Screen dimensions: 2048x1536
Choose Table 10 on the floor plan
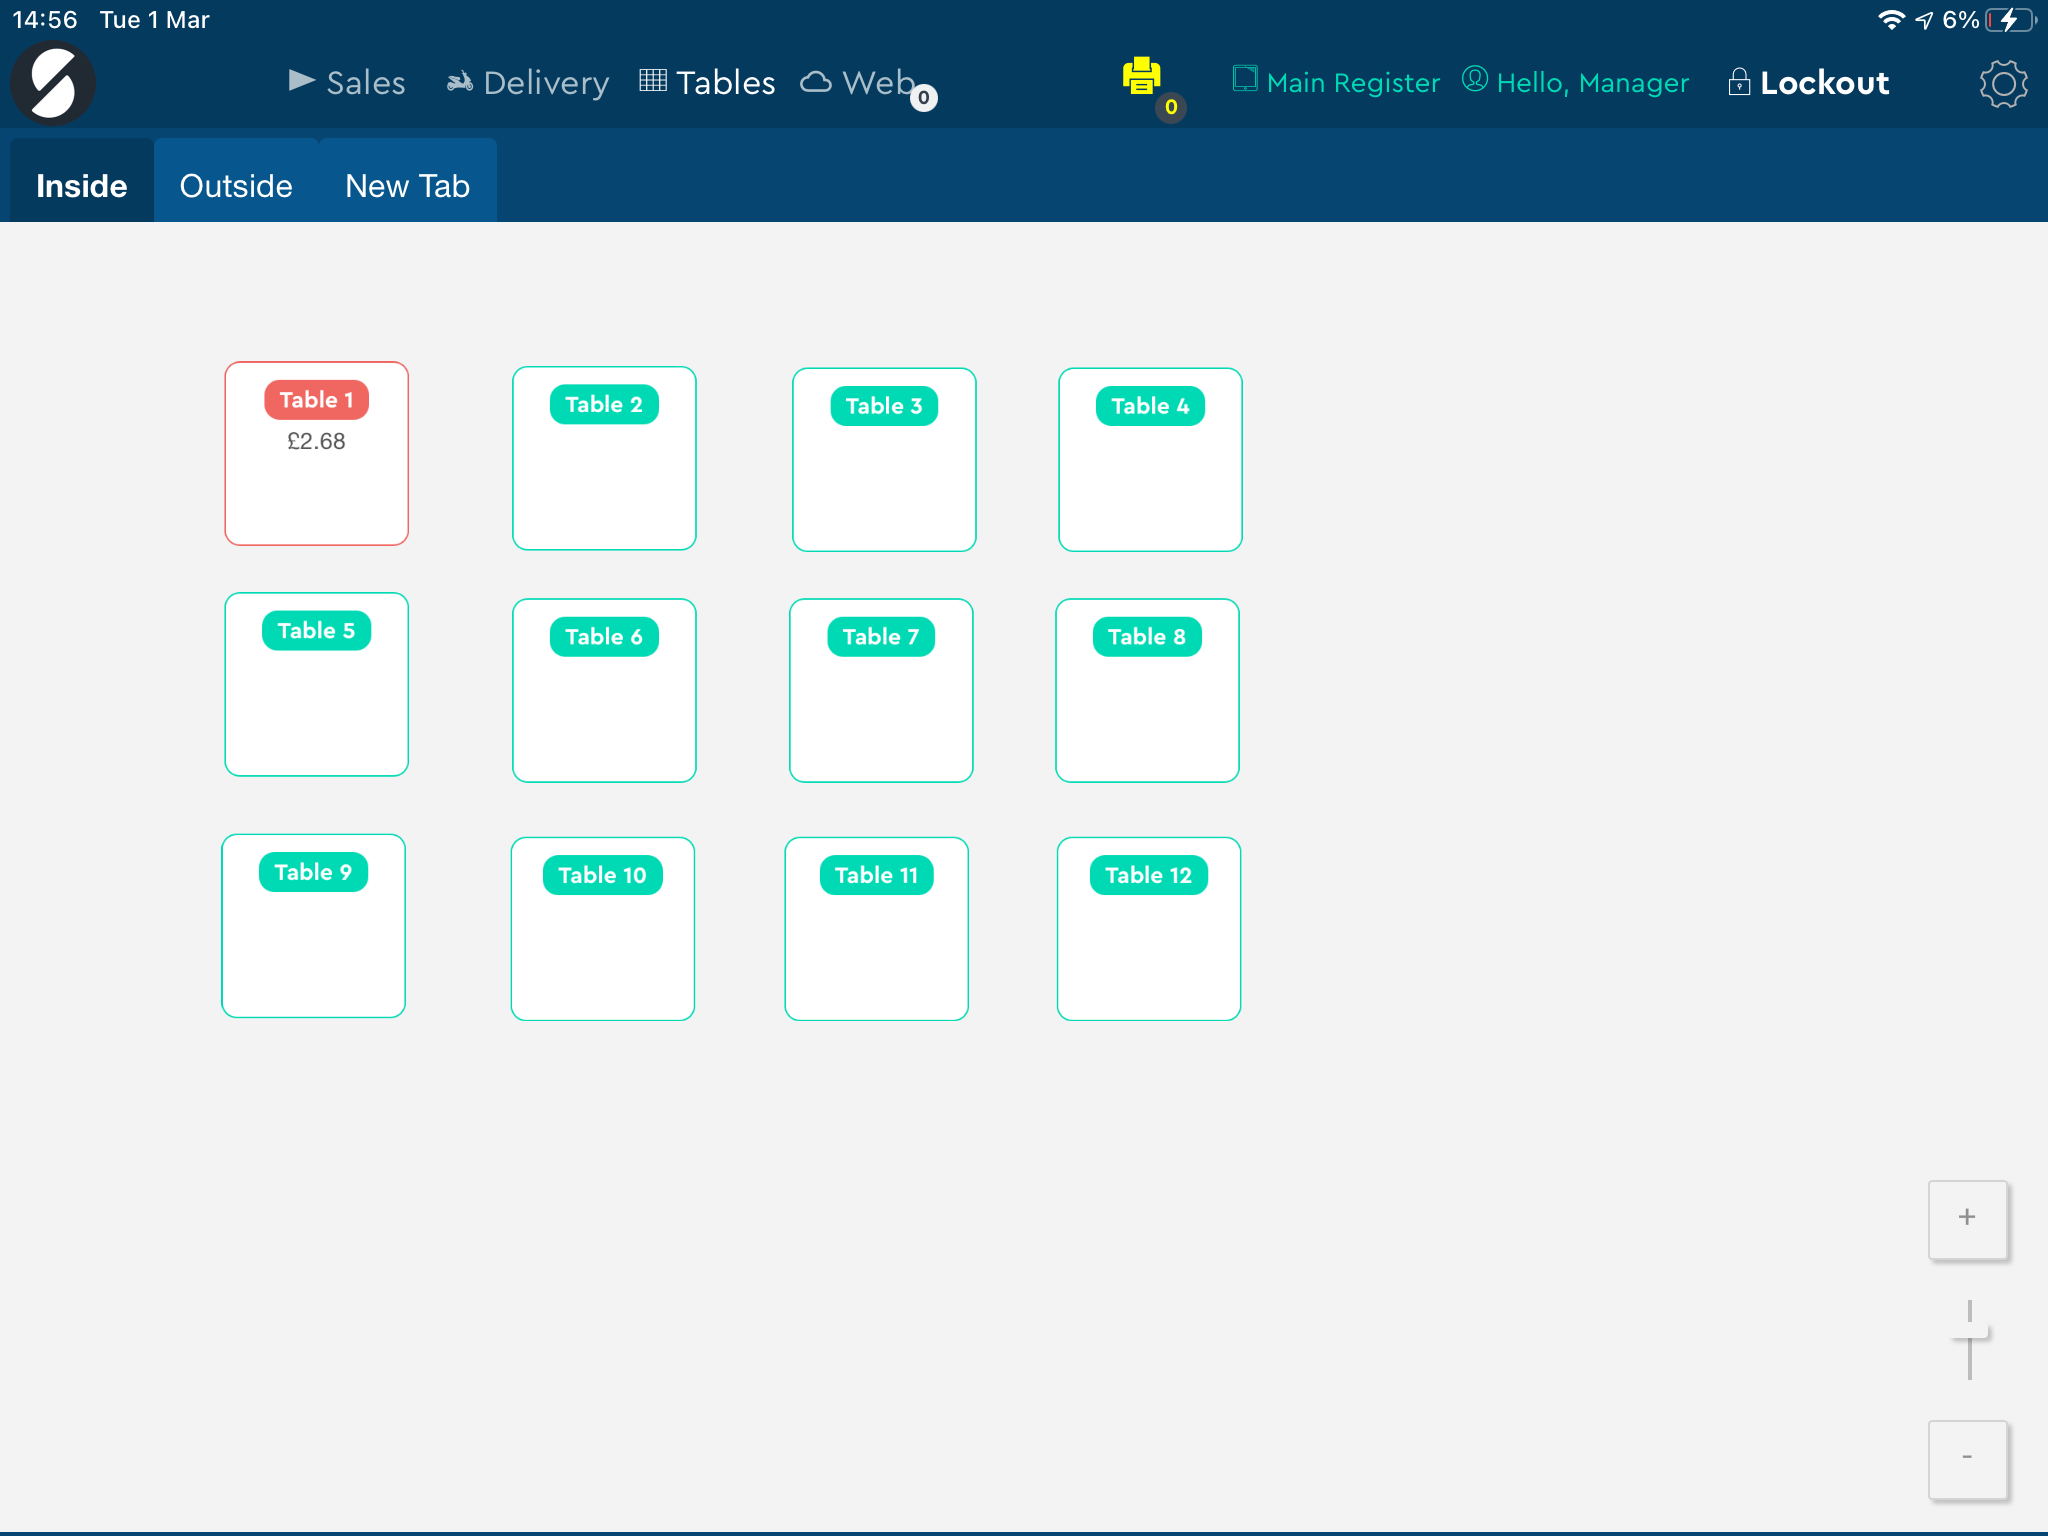pos(603,929)
